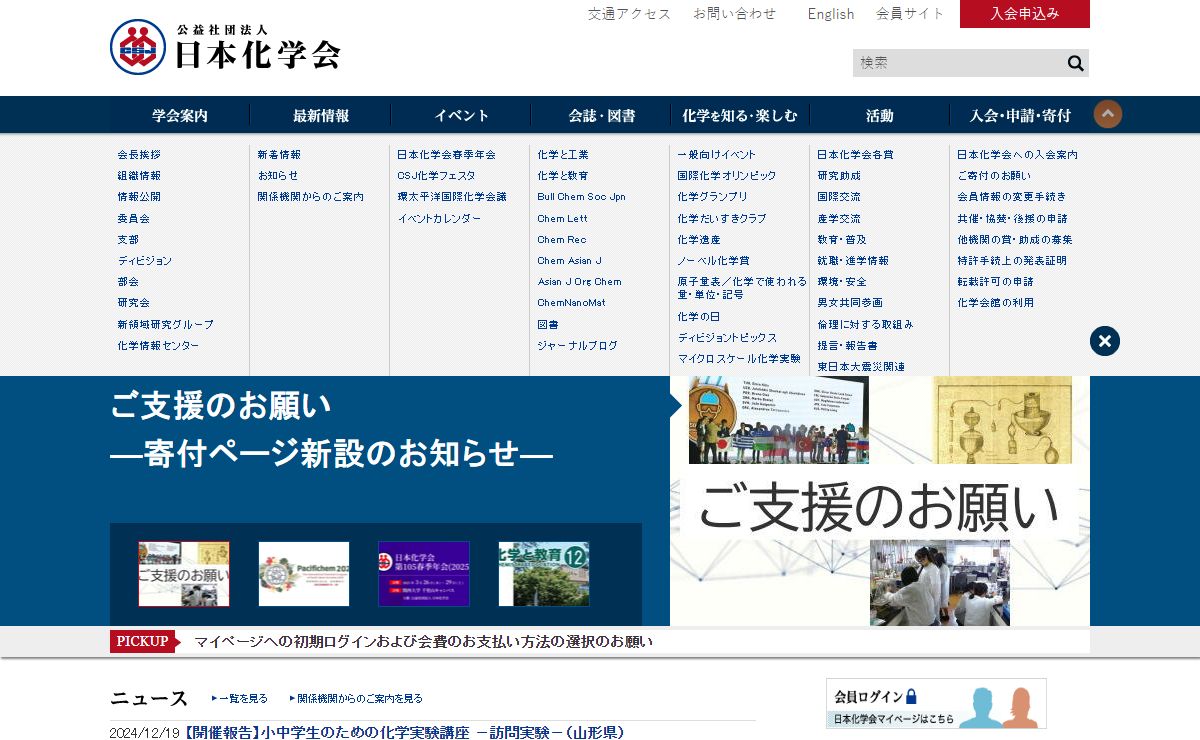The height and width of the screenshot is (740, 1200).
Task: Click the large ご支援のお願い banner image
Action: point(880,501)
